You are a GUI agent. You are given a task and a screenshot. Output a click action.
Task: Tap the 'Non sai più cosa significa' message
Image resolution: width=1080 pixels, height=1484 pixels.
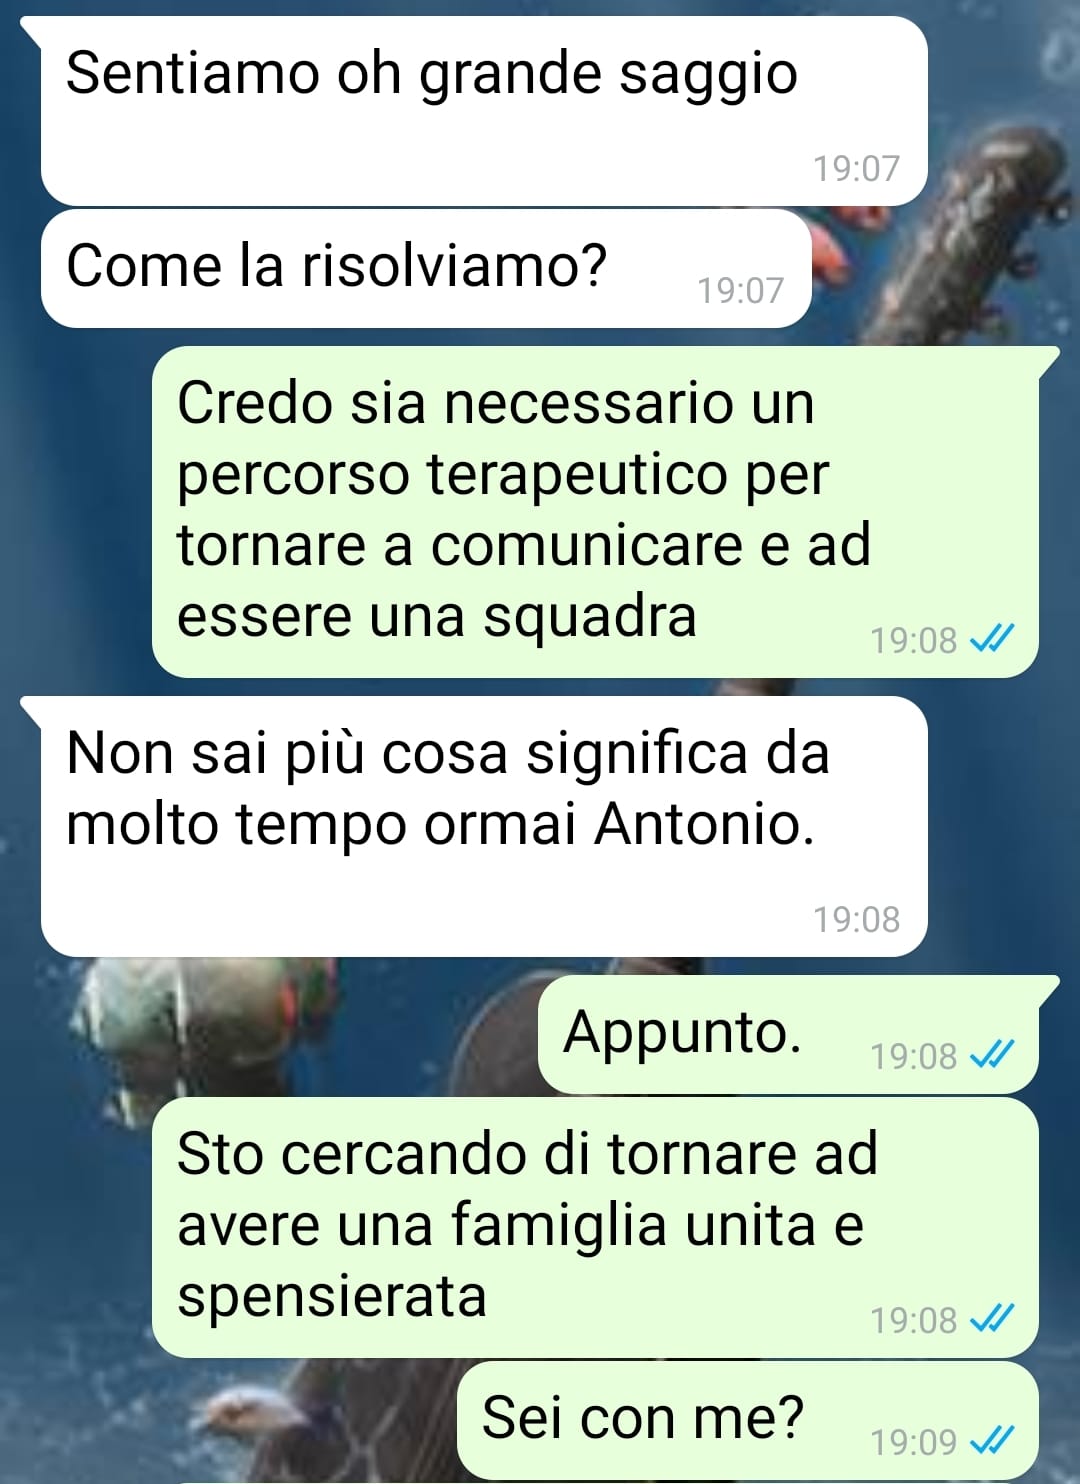(484, 827)
